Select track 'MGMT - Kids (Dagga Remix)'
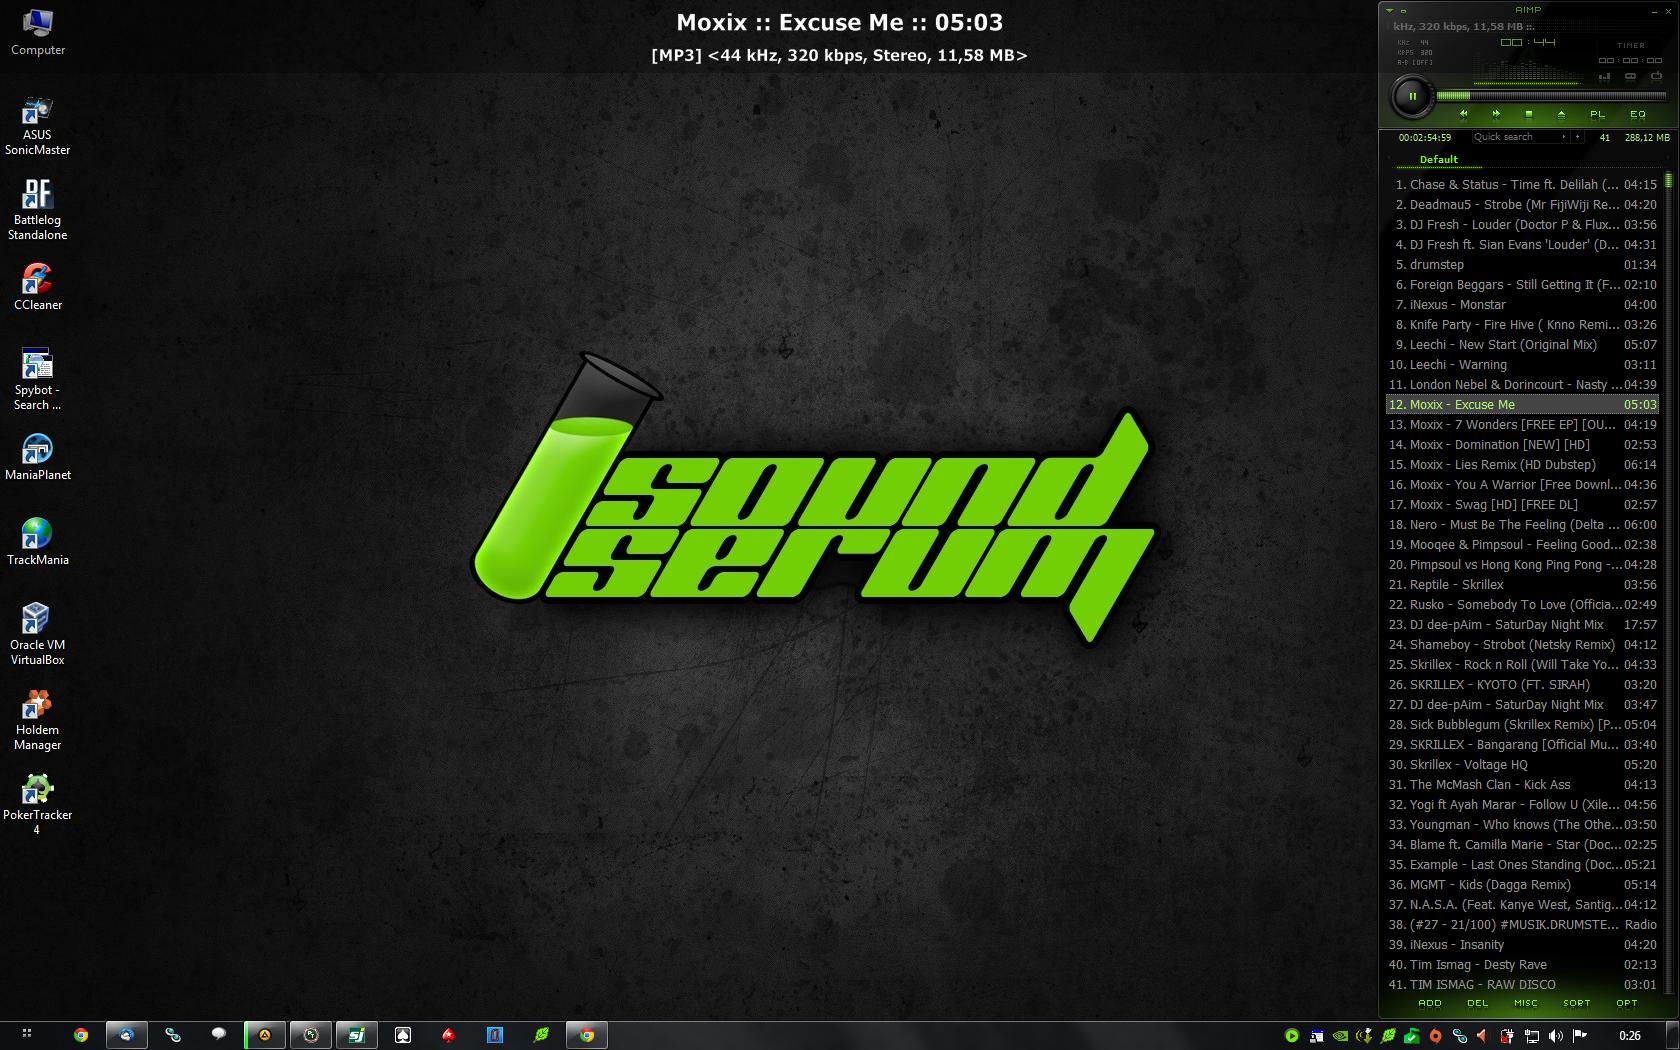This screenshot has height=1050, width=1680. (1522, 885)
